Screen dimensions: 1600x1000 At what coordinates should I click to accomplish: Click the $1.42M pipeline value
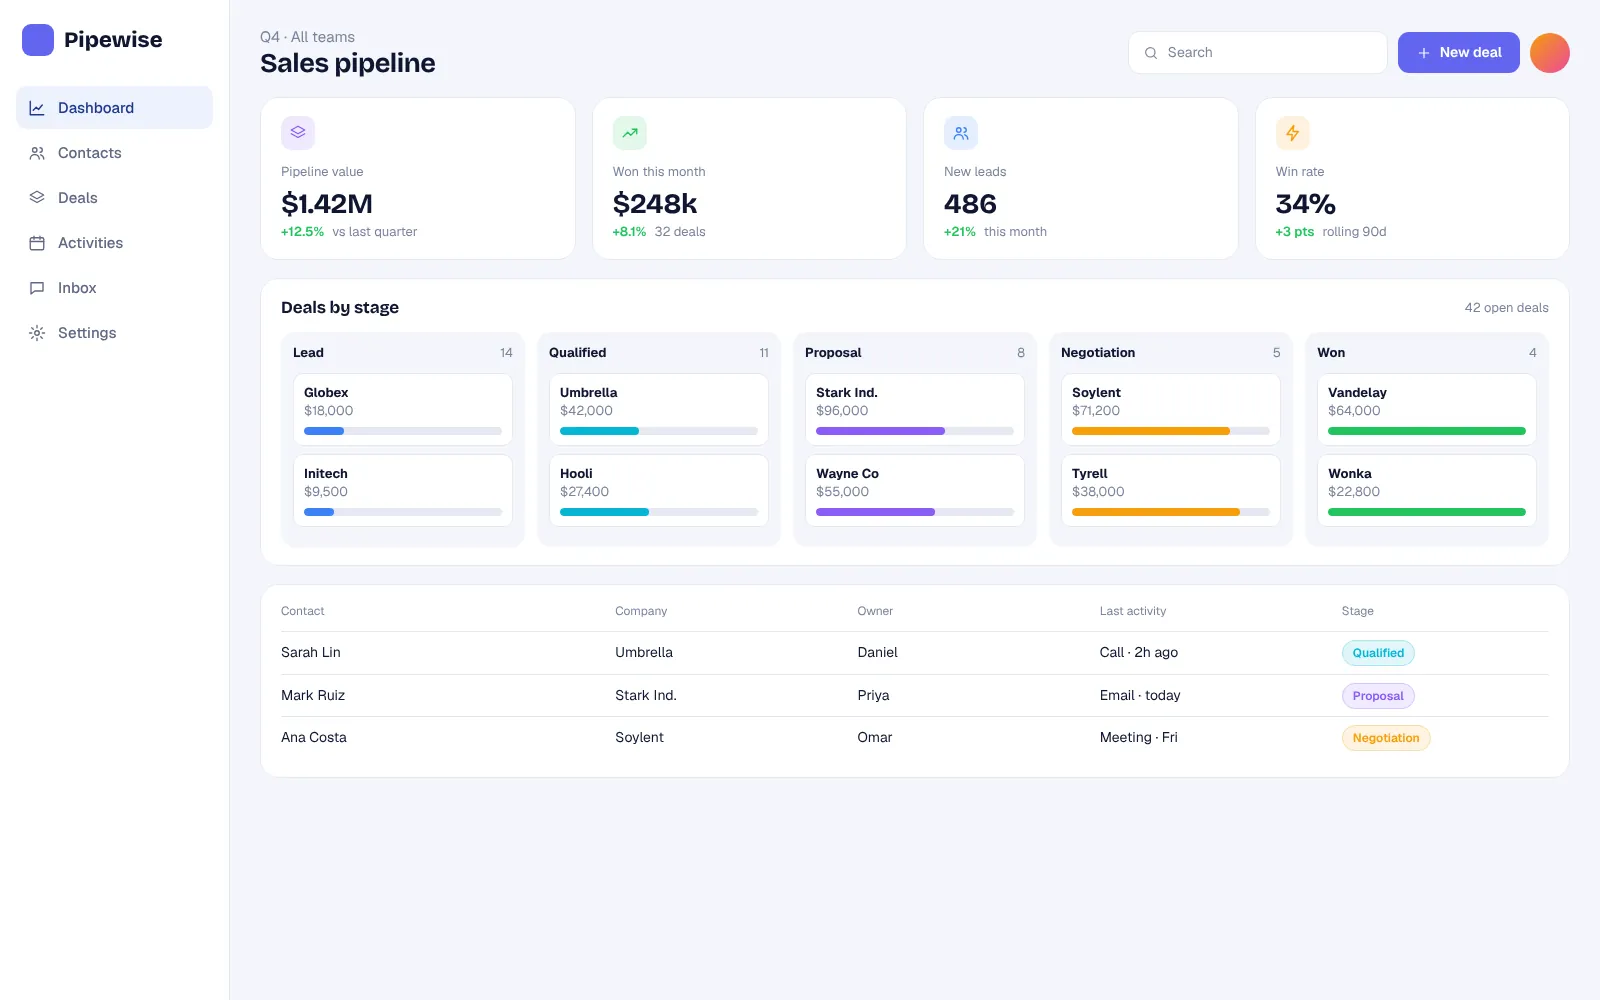pos(327,204)
